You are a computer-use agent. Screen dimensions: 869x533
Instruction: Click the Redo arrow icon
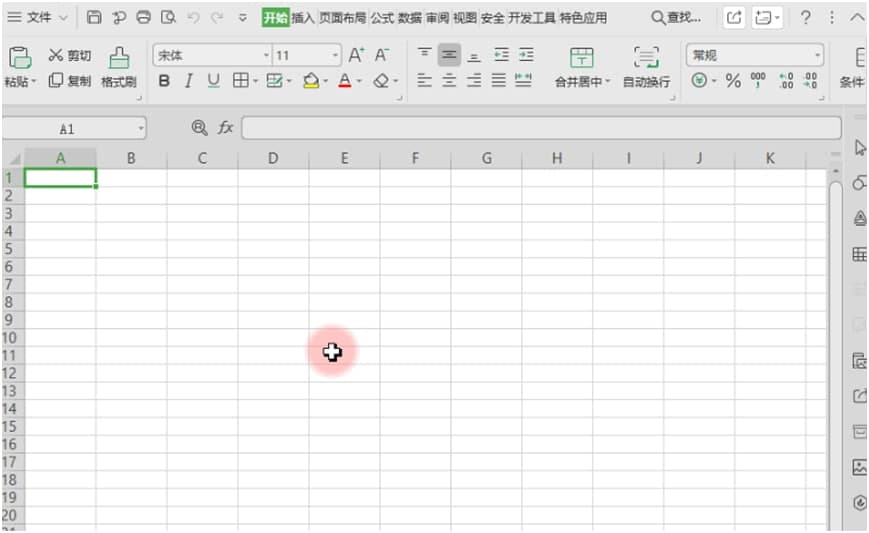(217, 17)
